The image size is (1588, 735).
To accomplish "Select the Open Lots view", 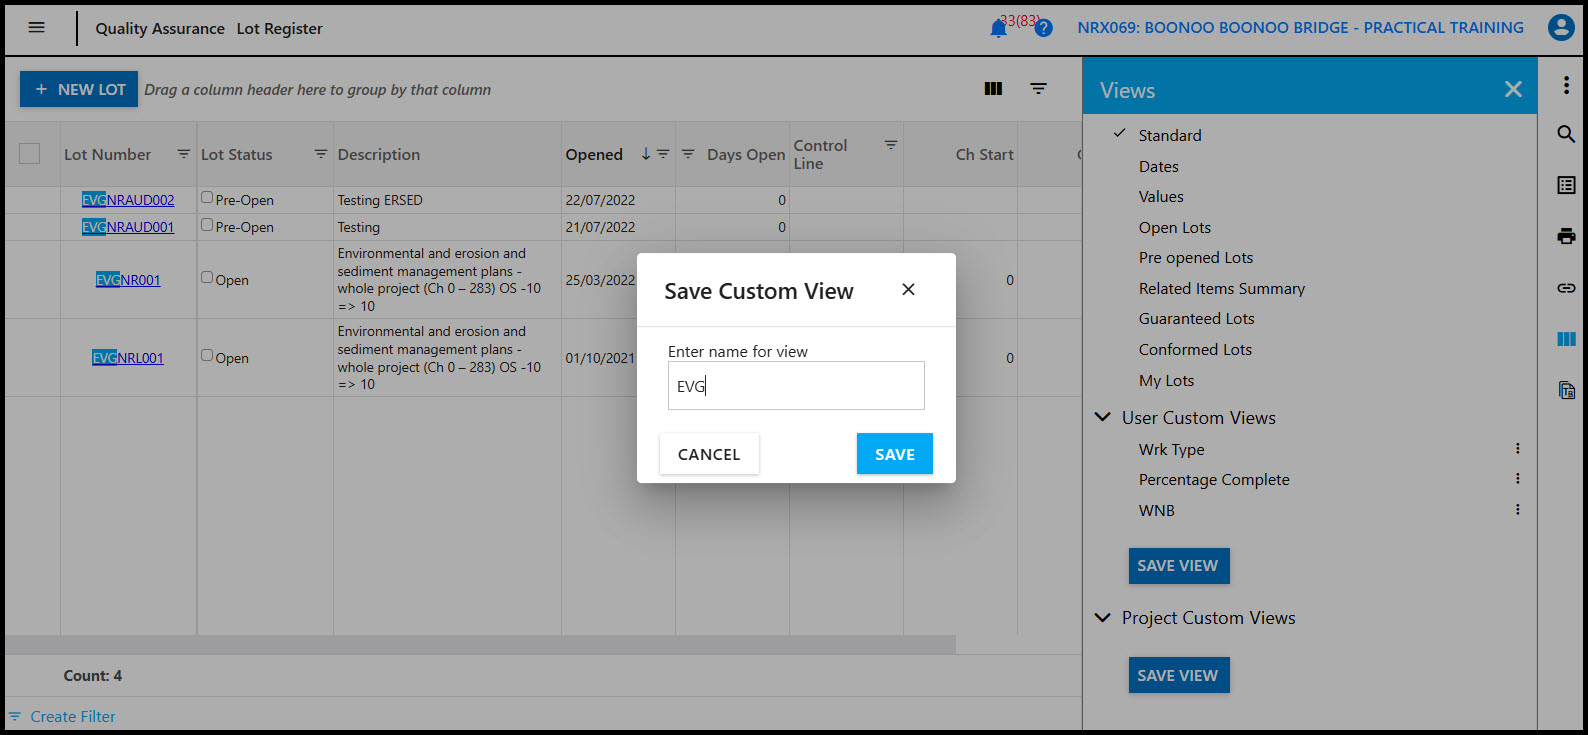I will click(1174, 228).
